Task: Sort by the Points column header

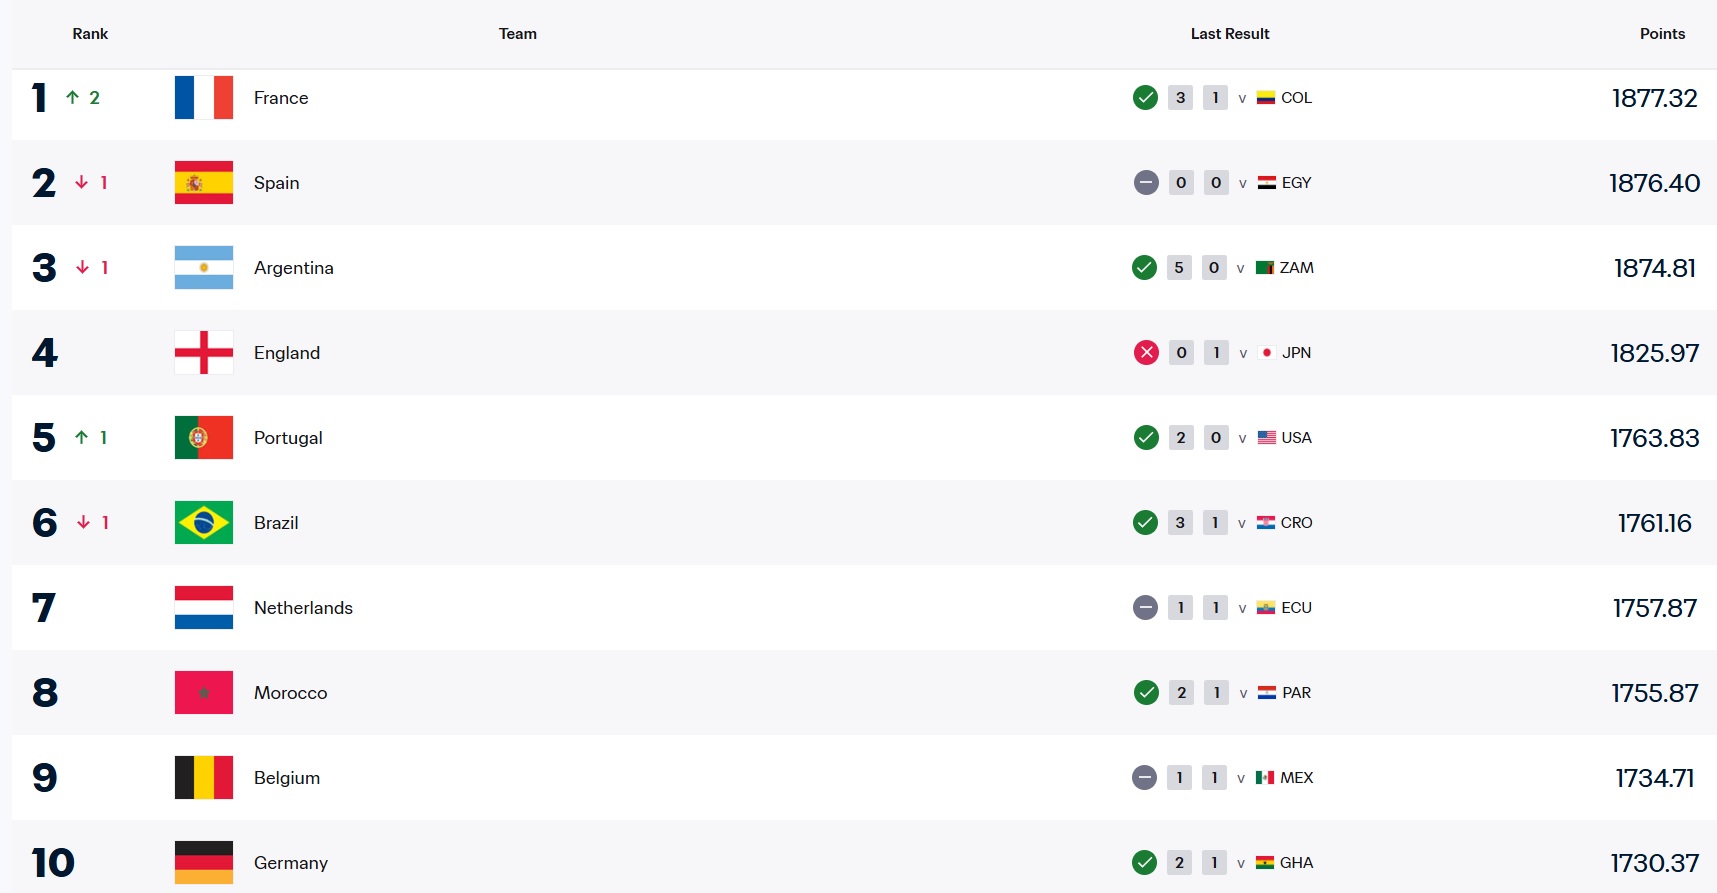Action: click(1662, 34)
